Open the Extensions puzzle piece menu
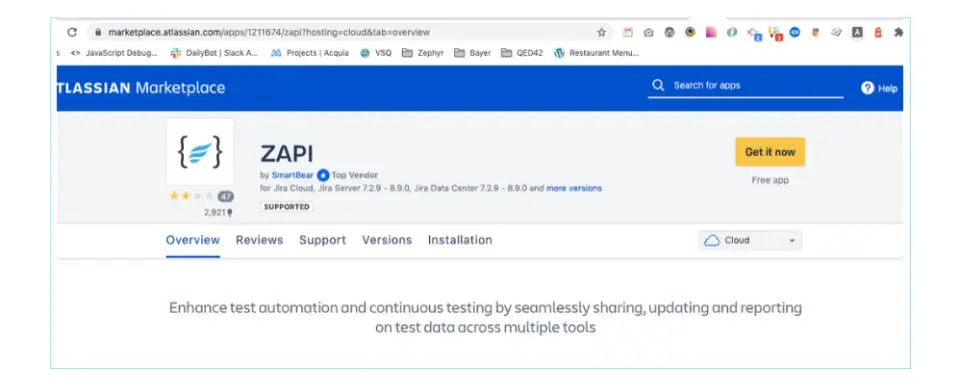This screenshot has height=391, width=960. tap(898, 33)
